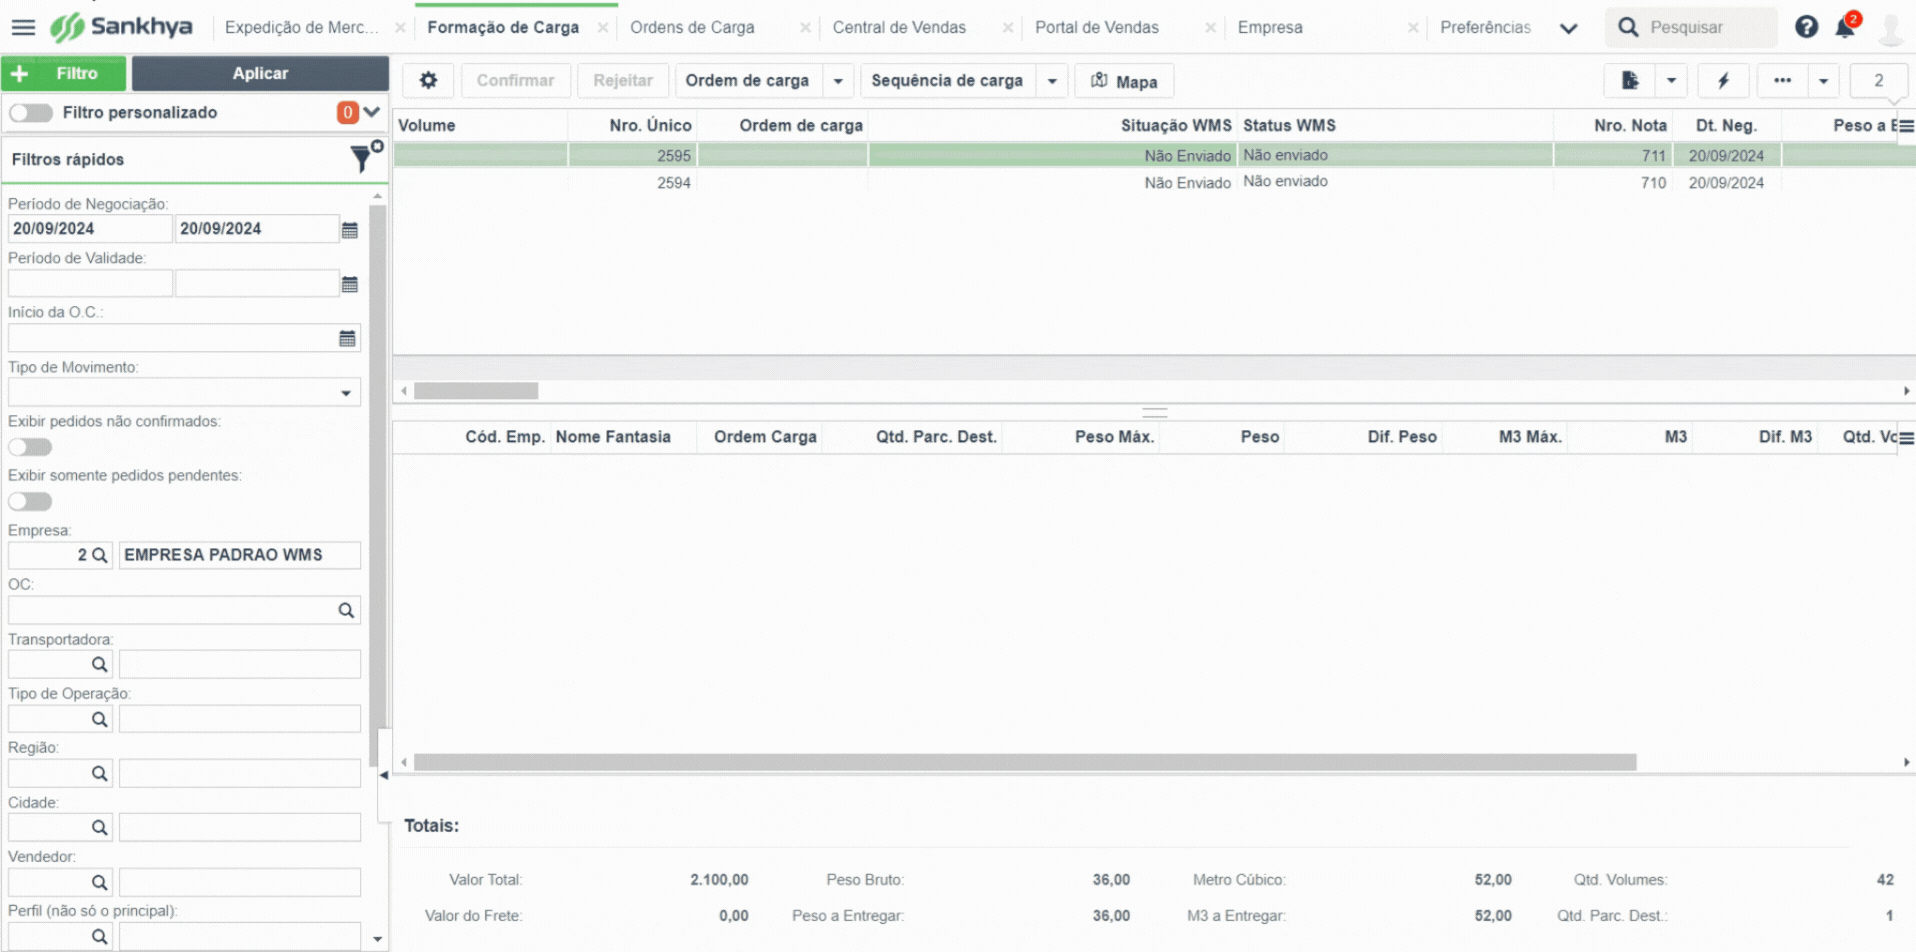This screenshot has height=952, width=1916.
Task: Click the three dots more options button
Action: tap(1782, 80)
